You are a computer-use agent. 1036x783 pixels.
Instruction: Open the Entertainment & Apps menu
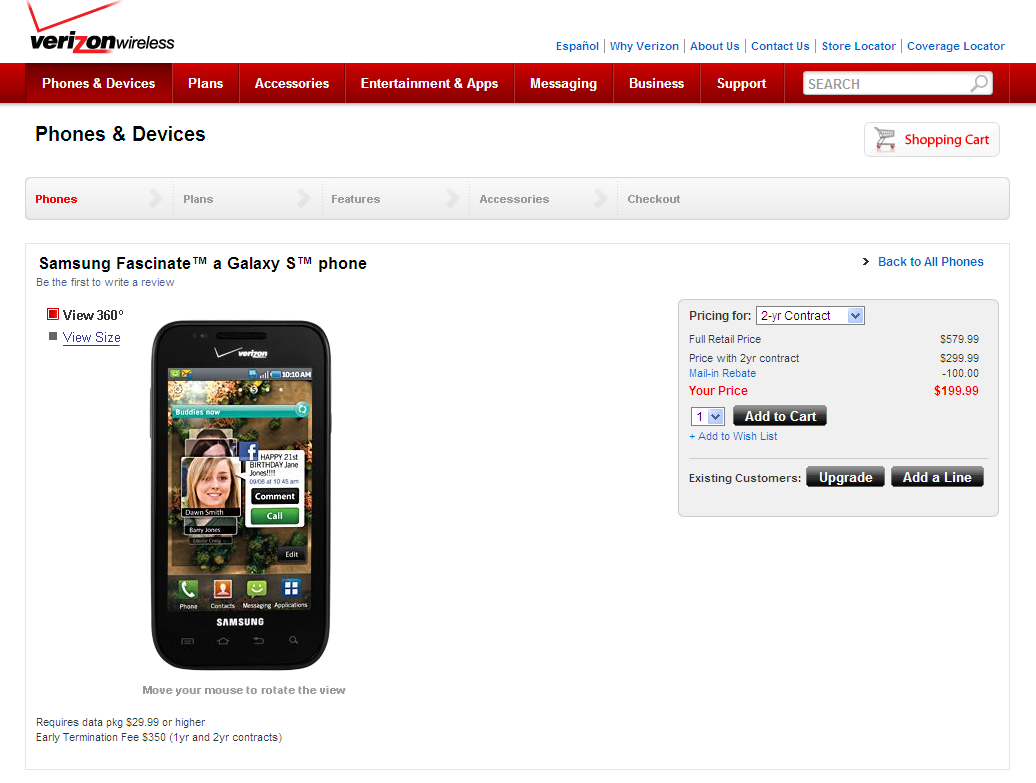429,83
